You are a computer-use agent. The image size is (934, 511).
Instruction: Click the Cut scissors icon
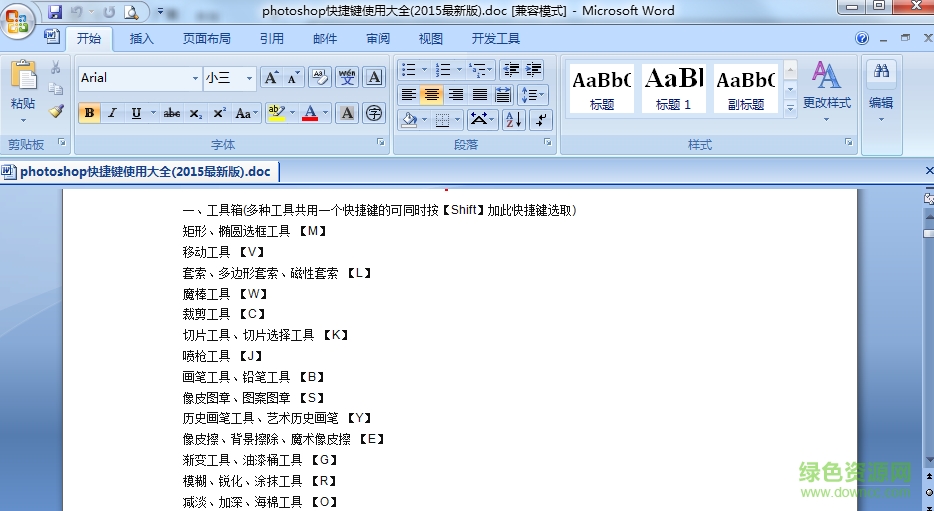pos(55,67)
